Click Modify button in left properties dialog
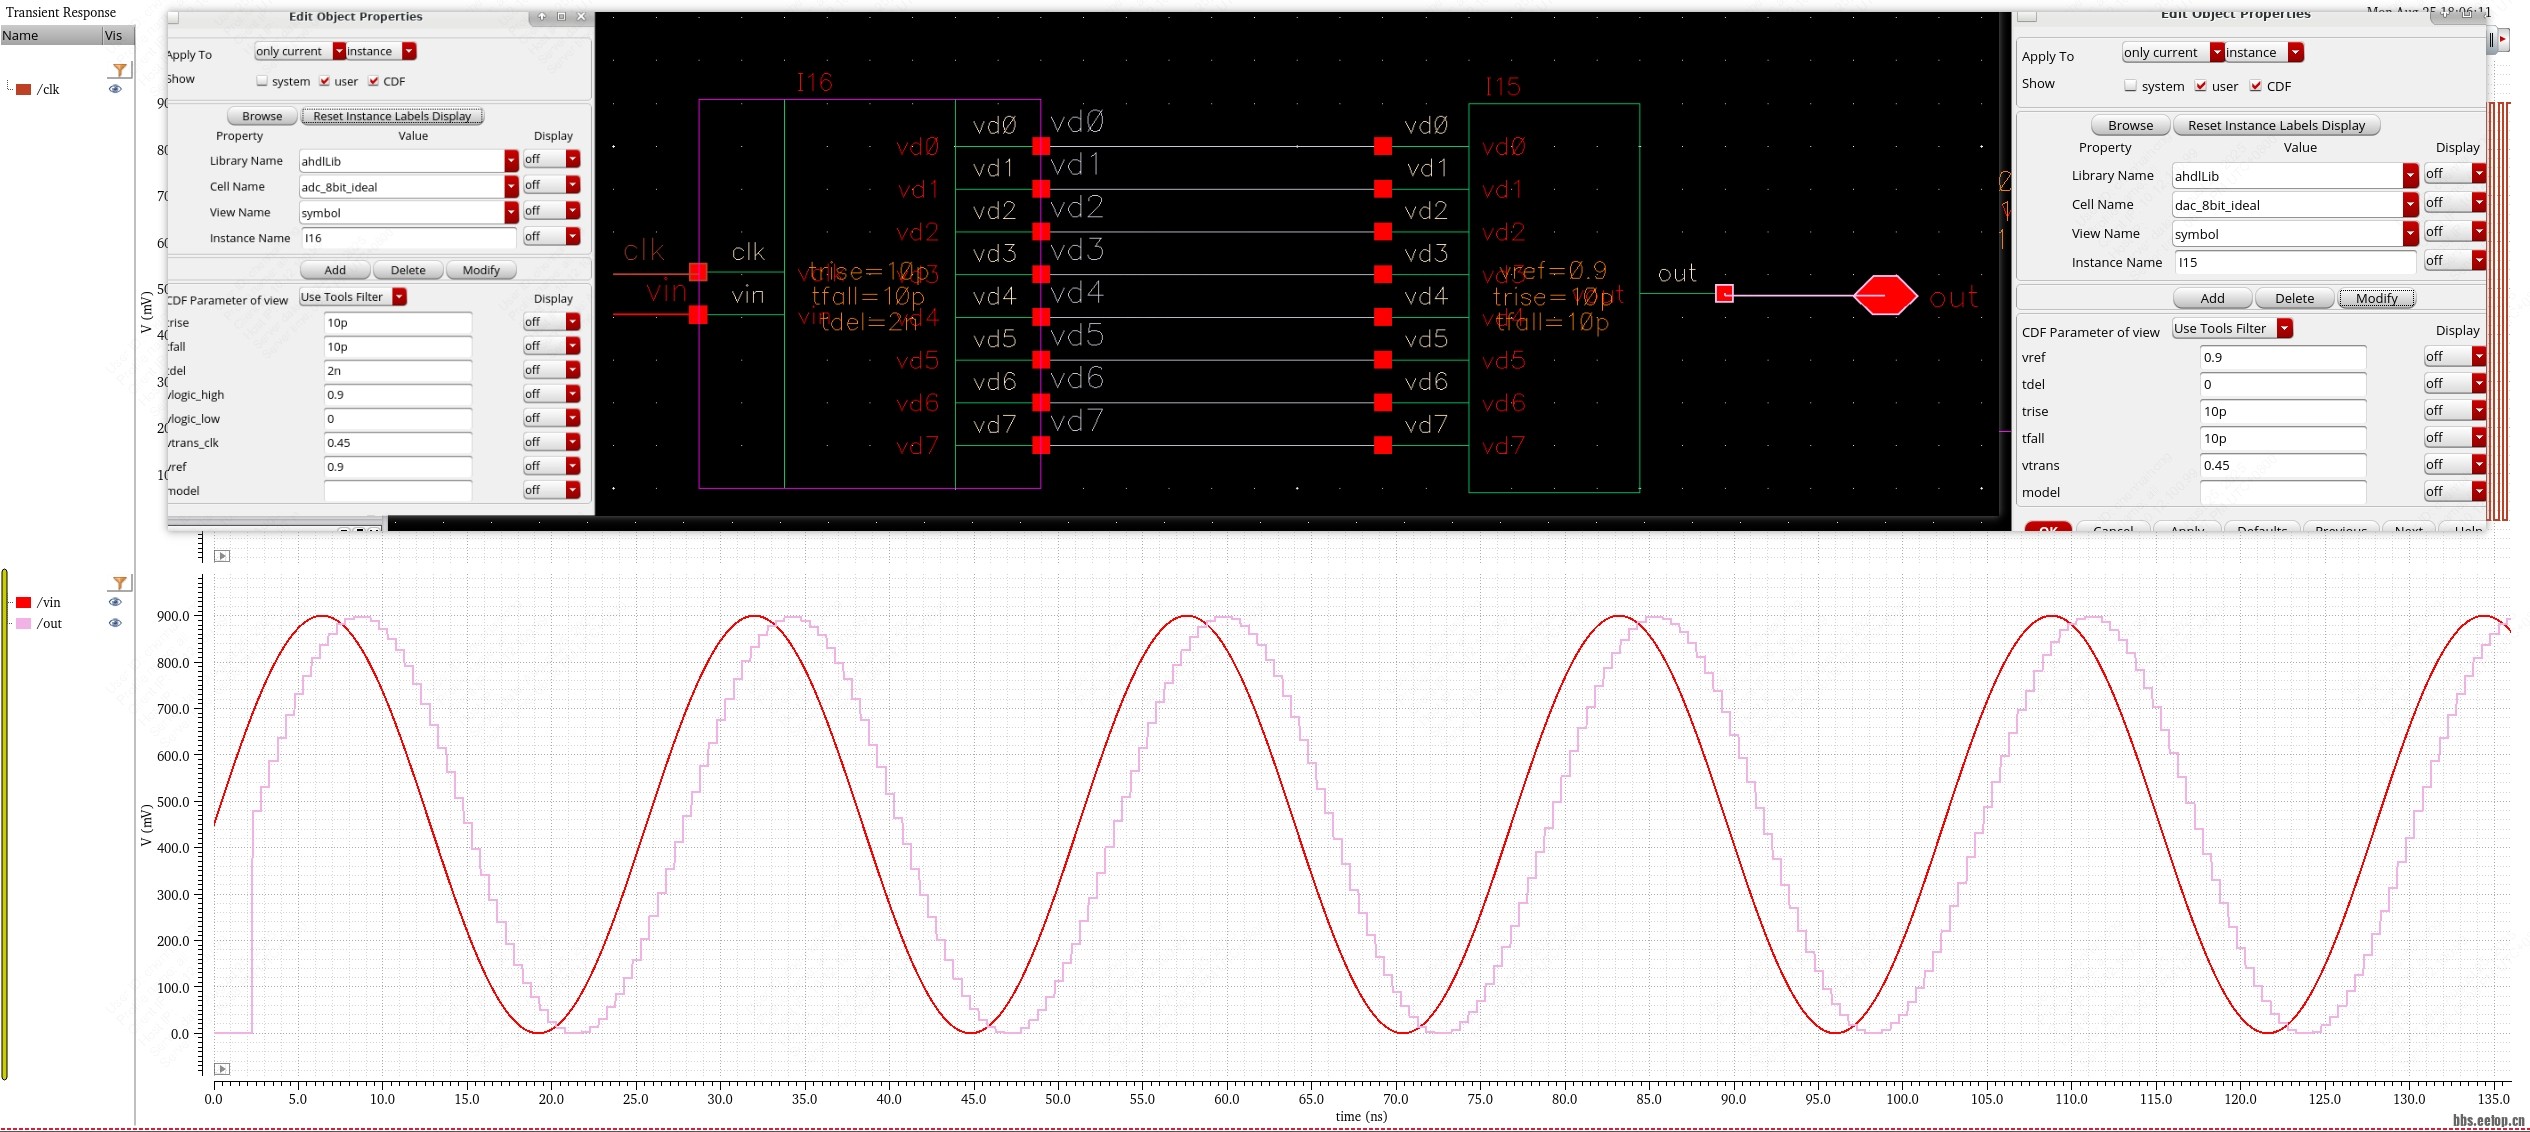This screenshot has width=2530, height=1132. (481, 270)
